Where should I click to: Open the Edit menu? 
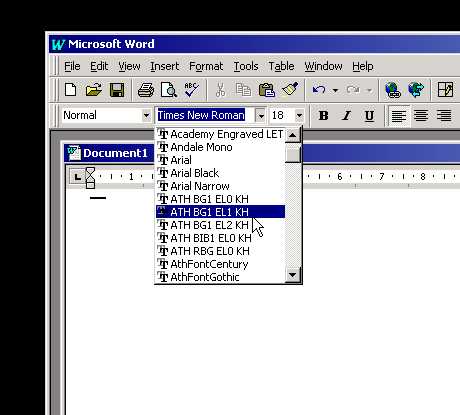tap(99, 66)
